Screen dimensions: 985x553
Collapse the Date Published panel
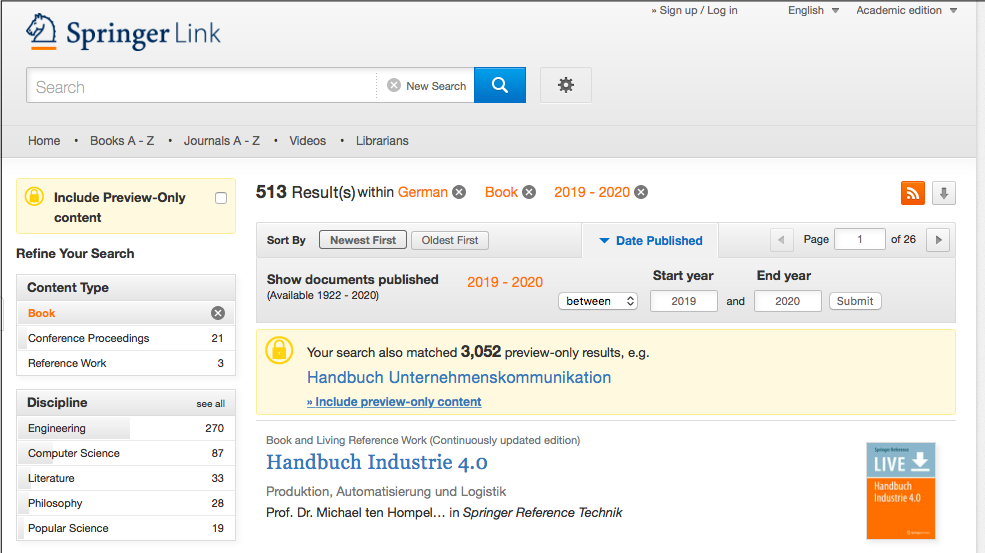click(x=651, y=241)
